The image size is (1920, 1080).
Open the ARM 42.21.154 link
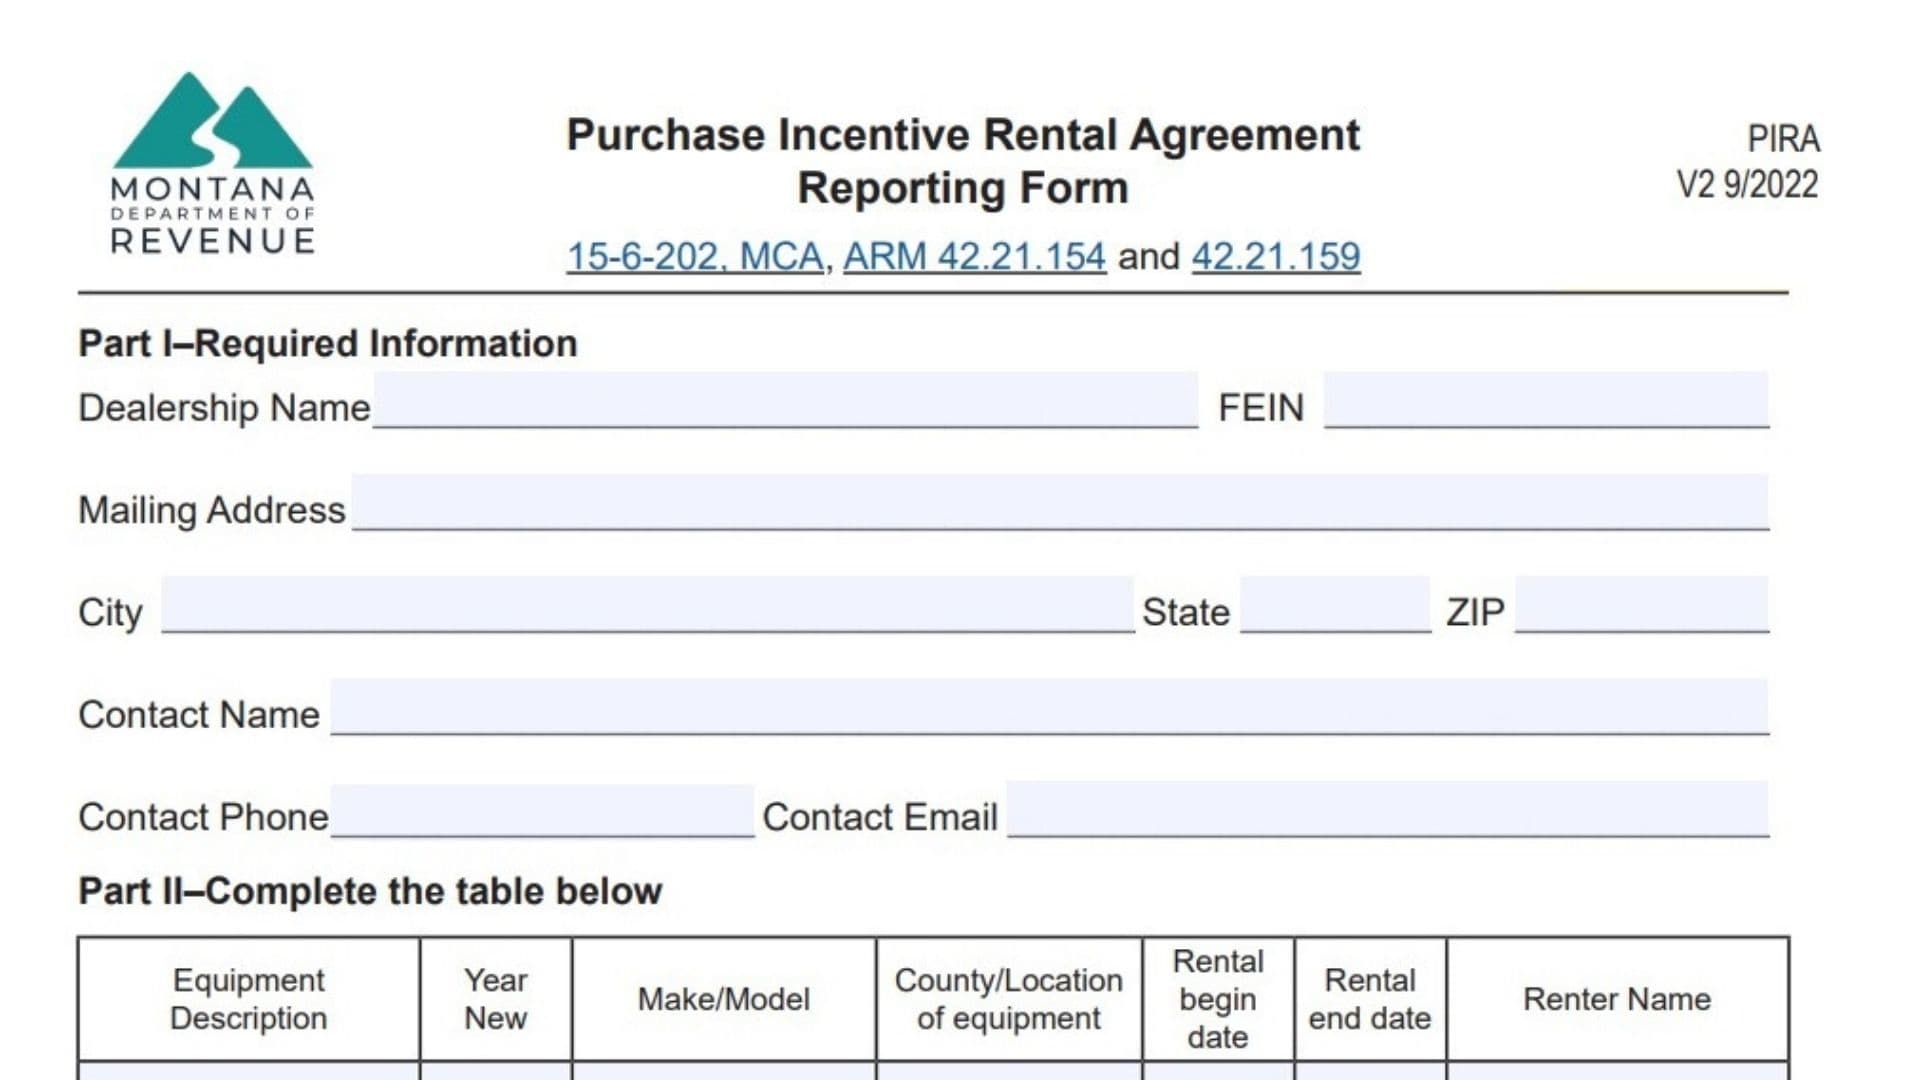point(974,257)
